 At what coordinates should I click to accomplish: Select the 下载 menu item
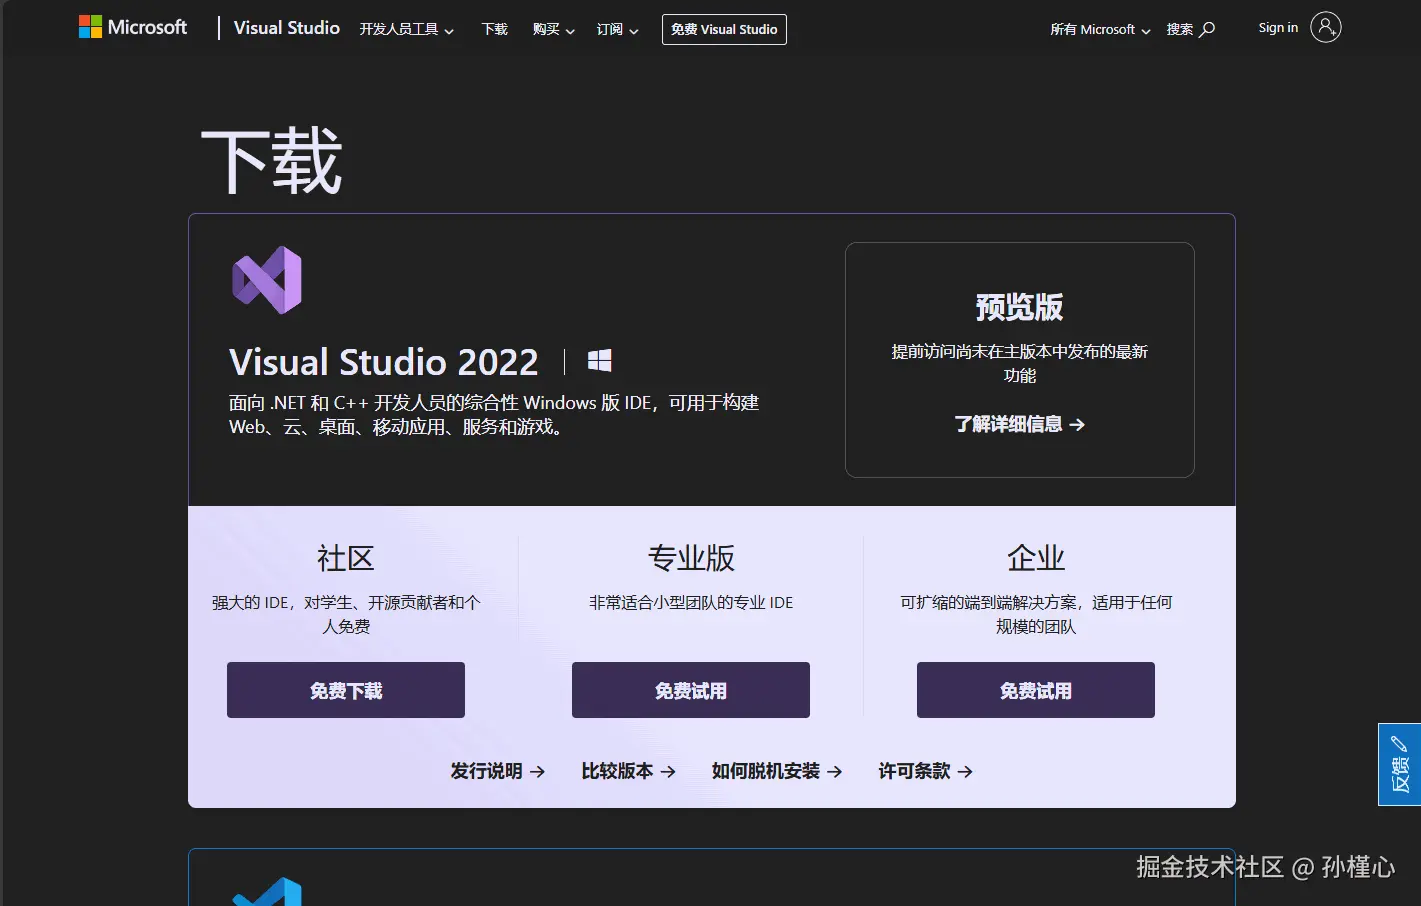click(494, 29)
